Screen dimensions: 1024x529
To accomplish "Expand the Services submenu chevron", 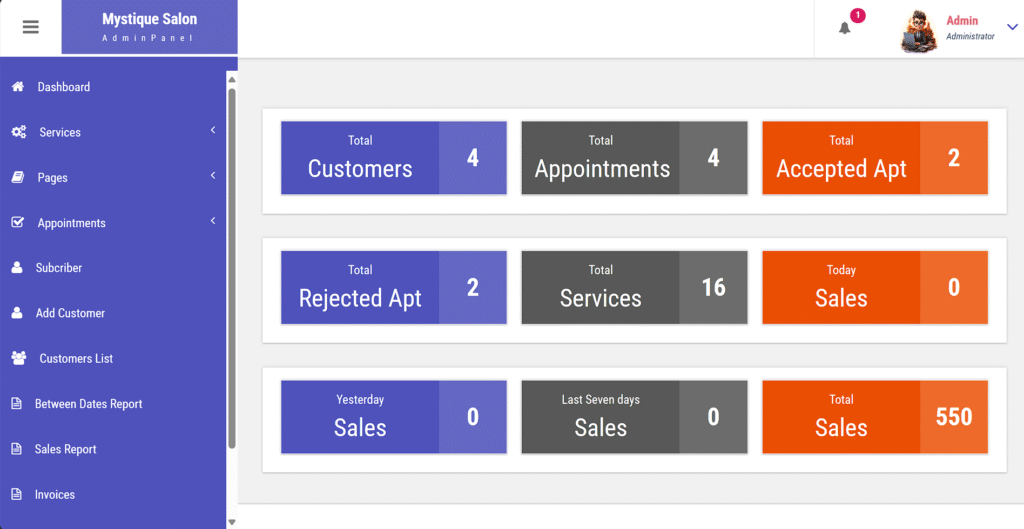I will tap(213, 131).
